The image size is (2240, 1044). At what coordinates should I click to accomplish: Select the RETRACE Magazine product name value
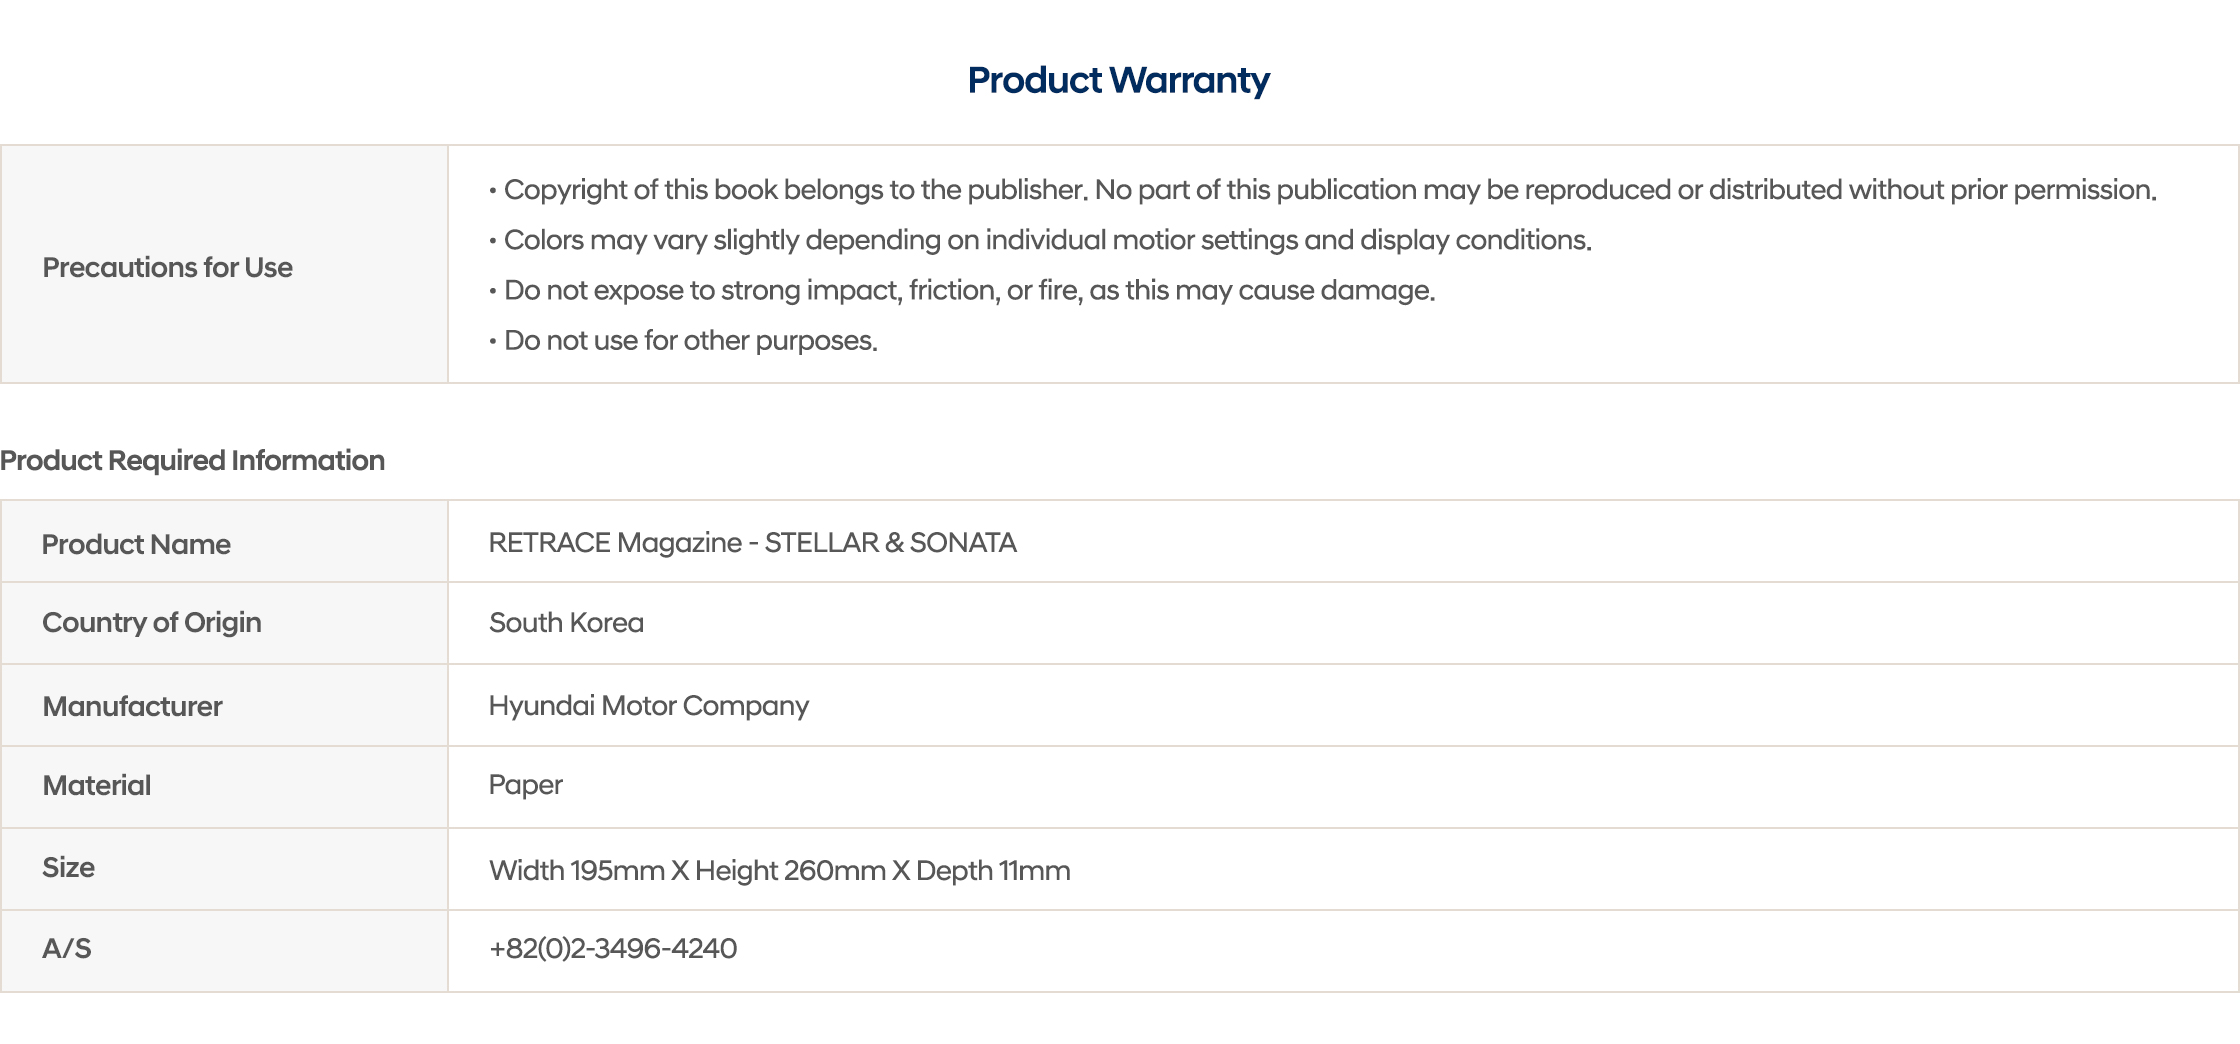[752, 542]
